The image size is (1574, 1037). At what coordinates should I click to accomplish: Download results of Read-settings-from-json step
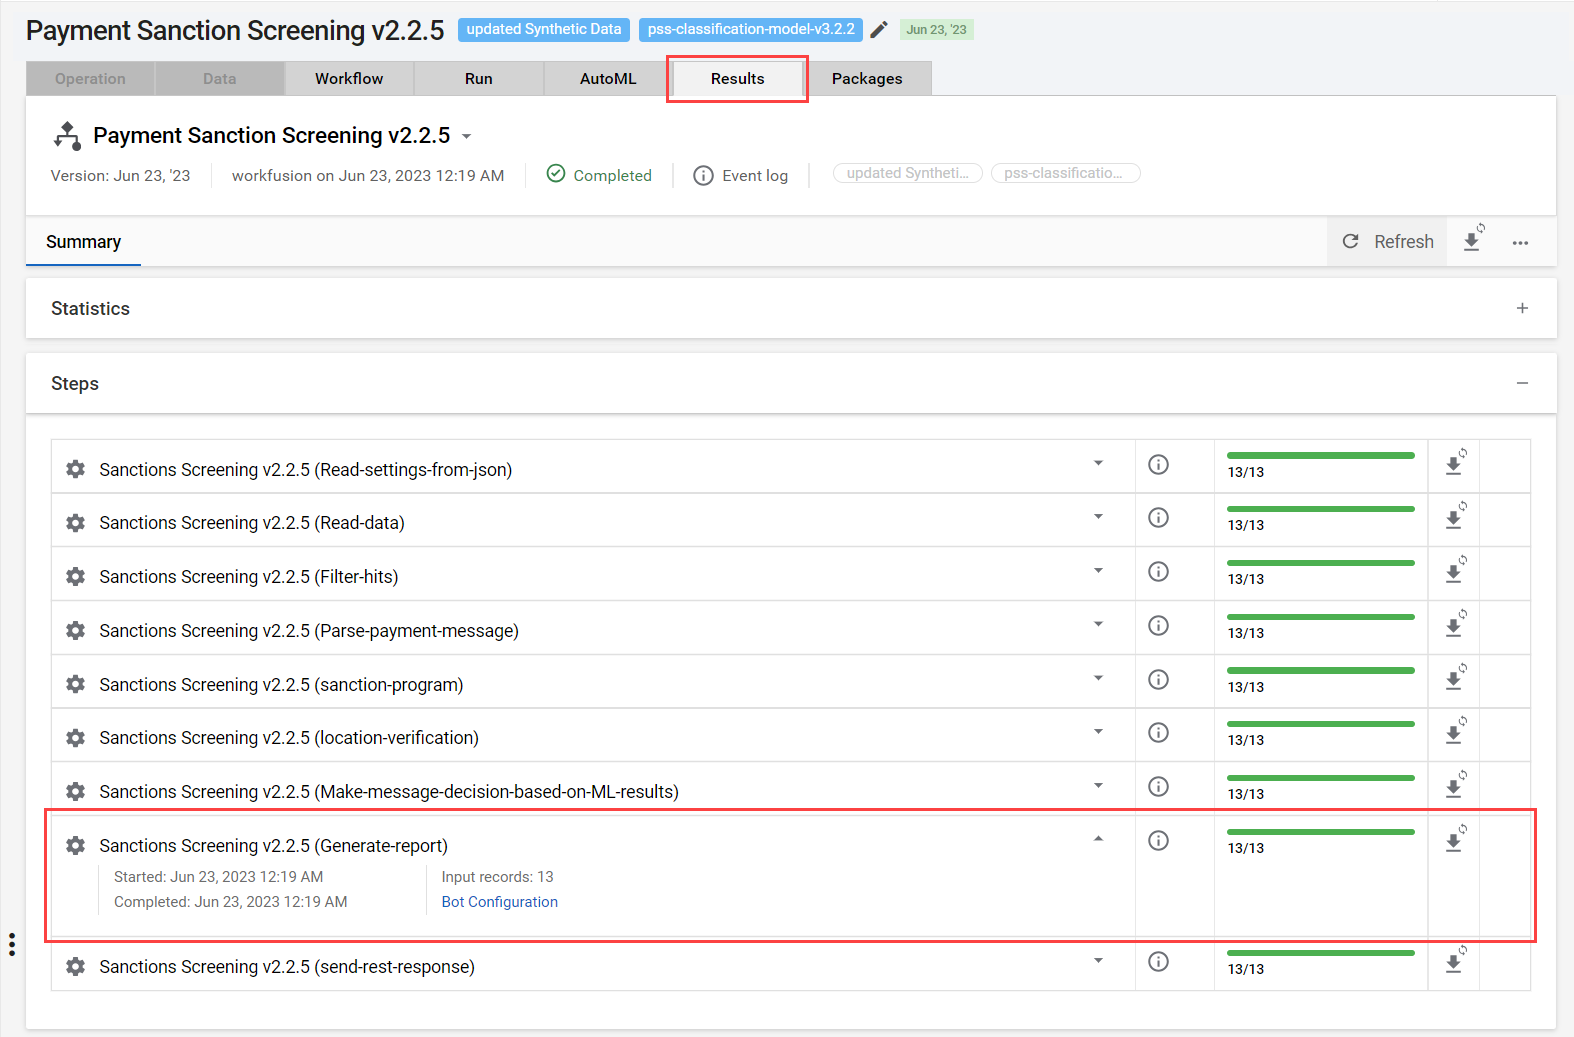pyautogui.click(x=1455, y=463)
